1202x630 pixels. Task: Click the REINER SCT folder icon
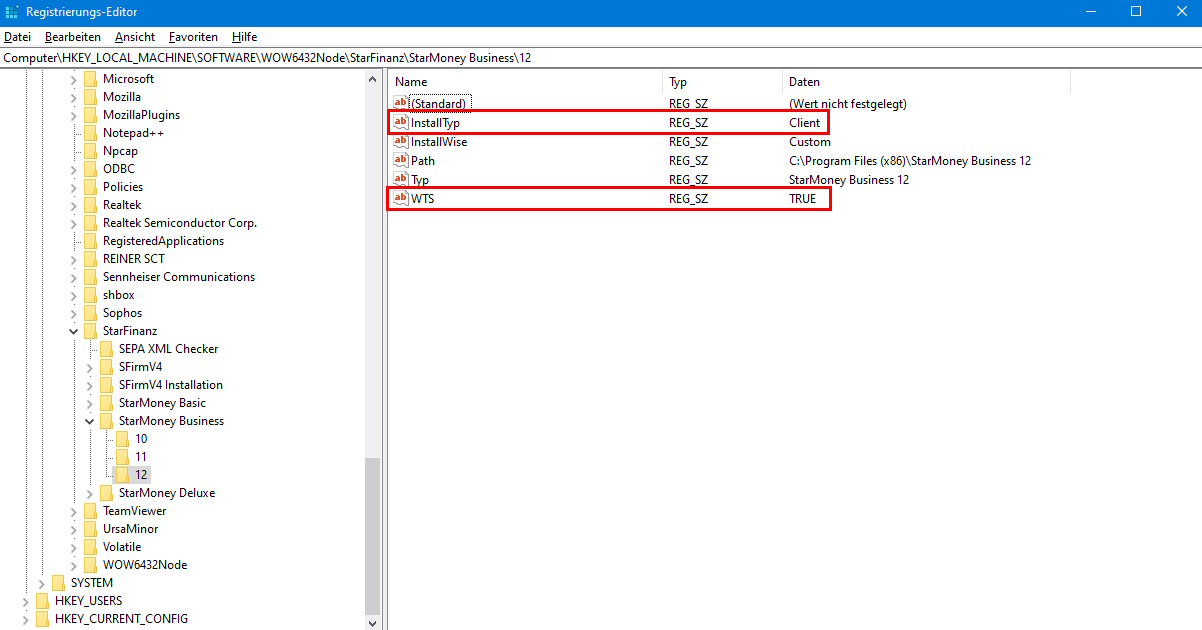pos(90,259)
